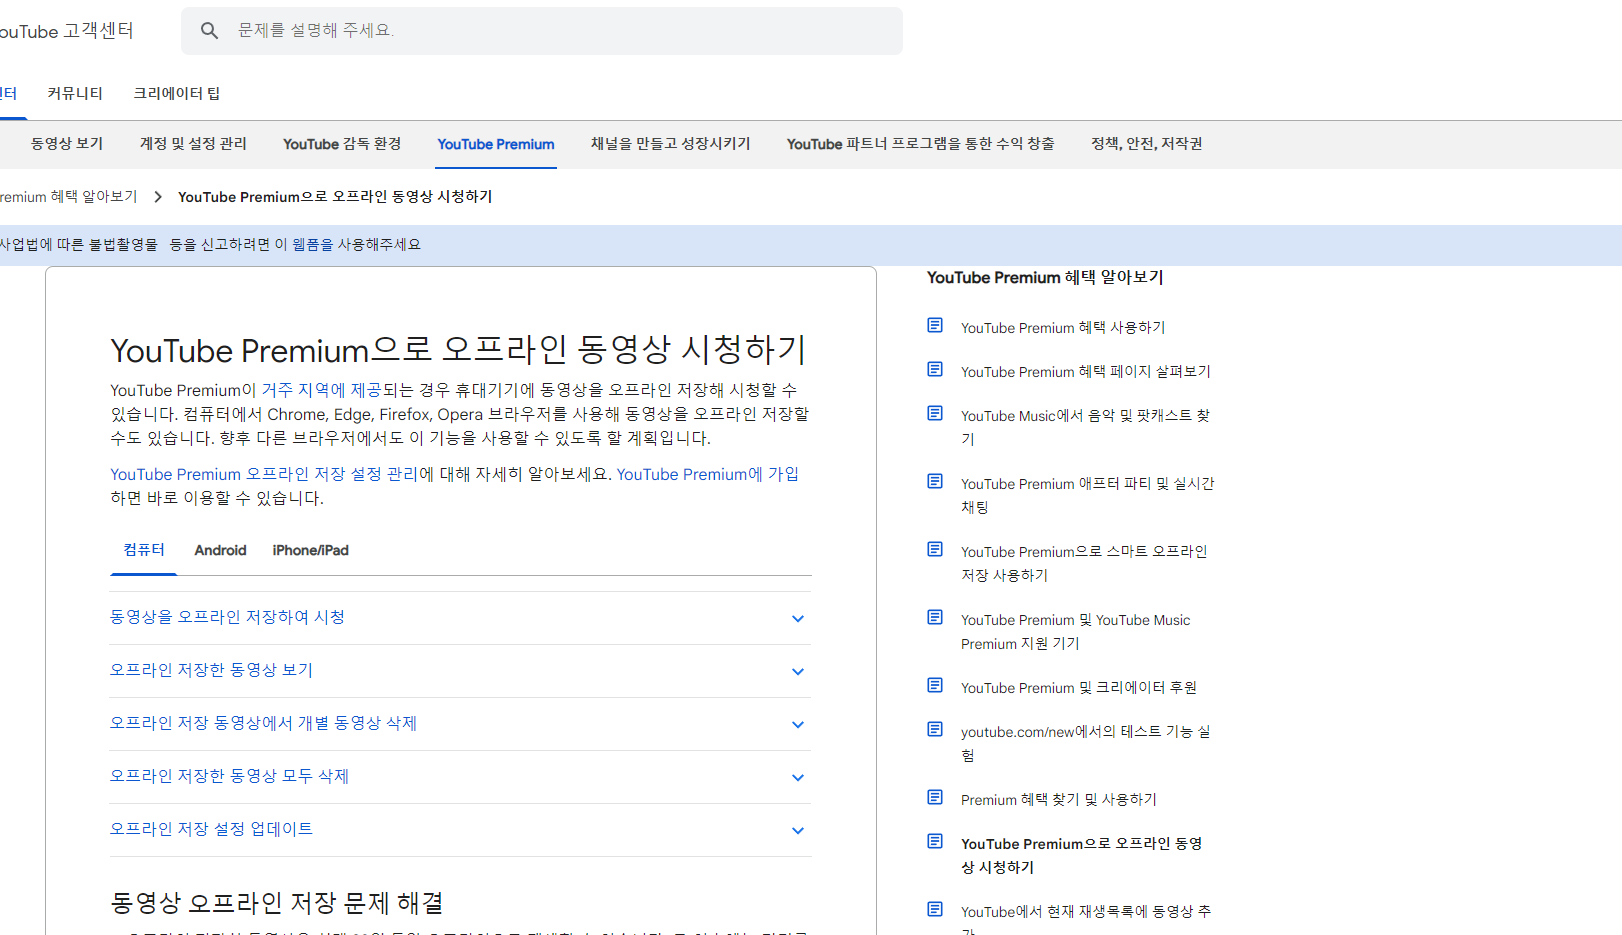Expand 오프라인 저장한 동영상 모두 삭제 chevron

coord(798,778)
